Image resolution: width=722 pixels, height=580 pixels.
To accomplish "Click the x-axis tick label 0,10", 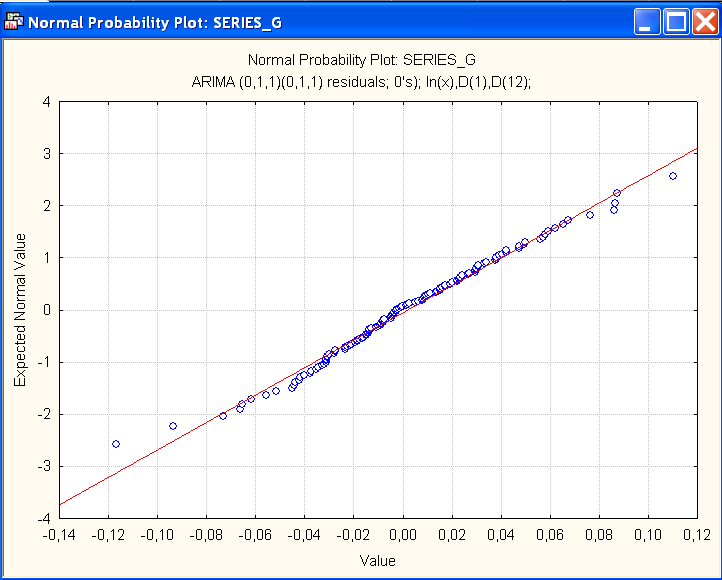I will 648,535.
